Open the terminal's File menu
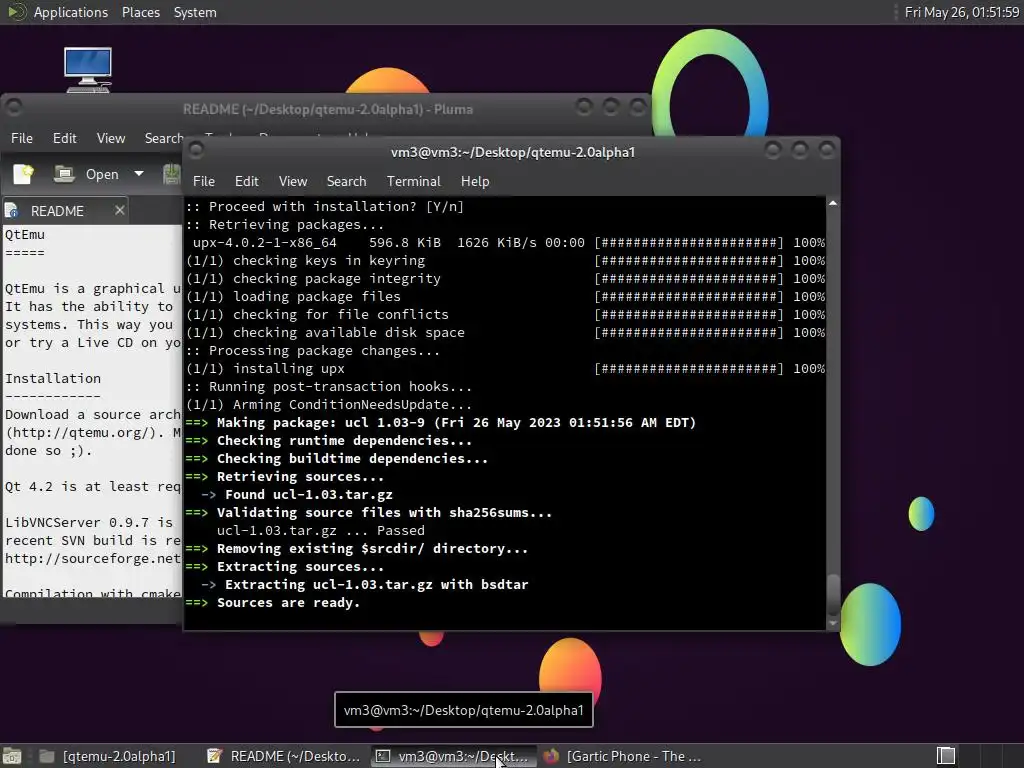This screenshot has height=768, width=1024. (204, 182)
